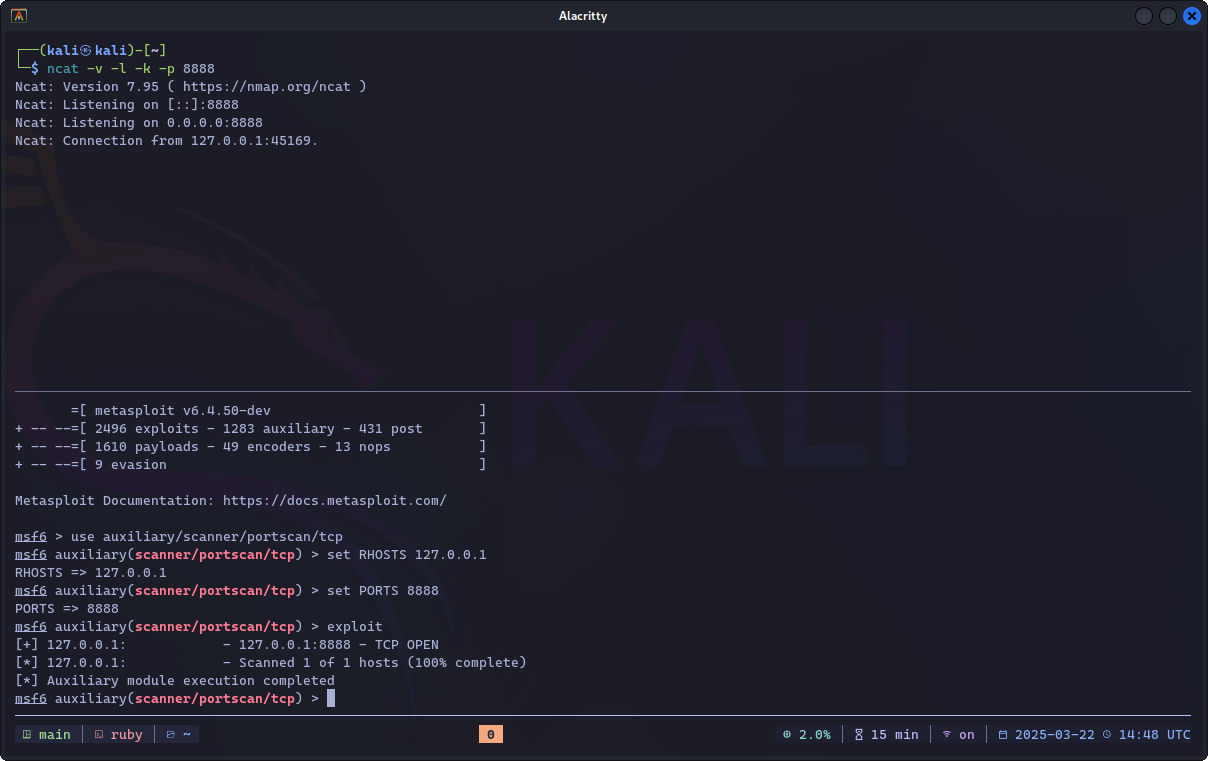
Task: Select the 'main' session in status bar
Action: 47,734
